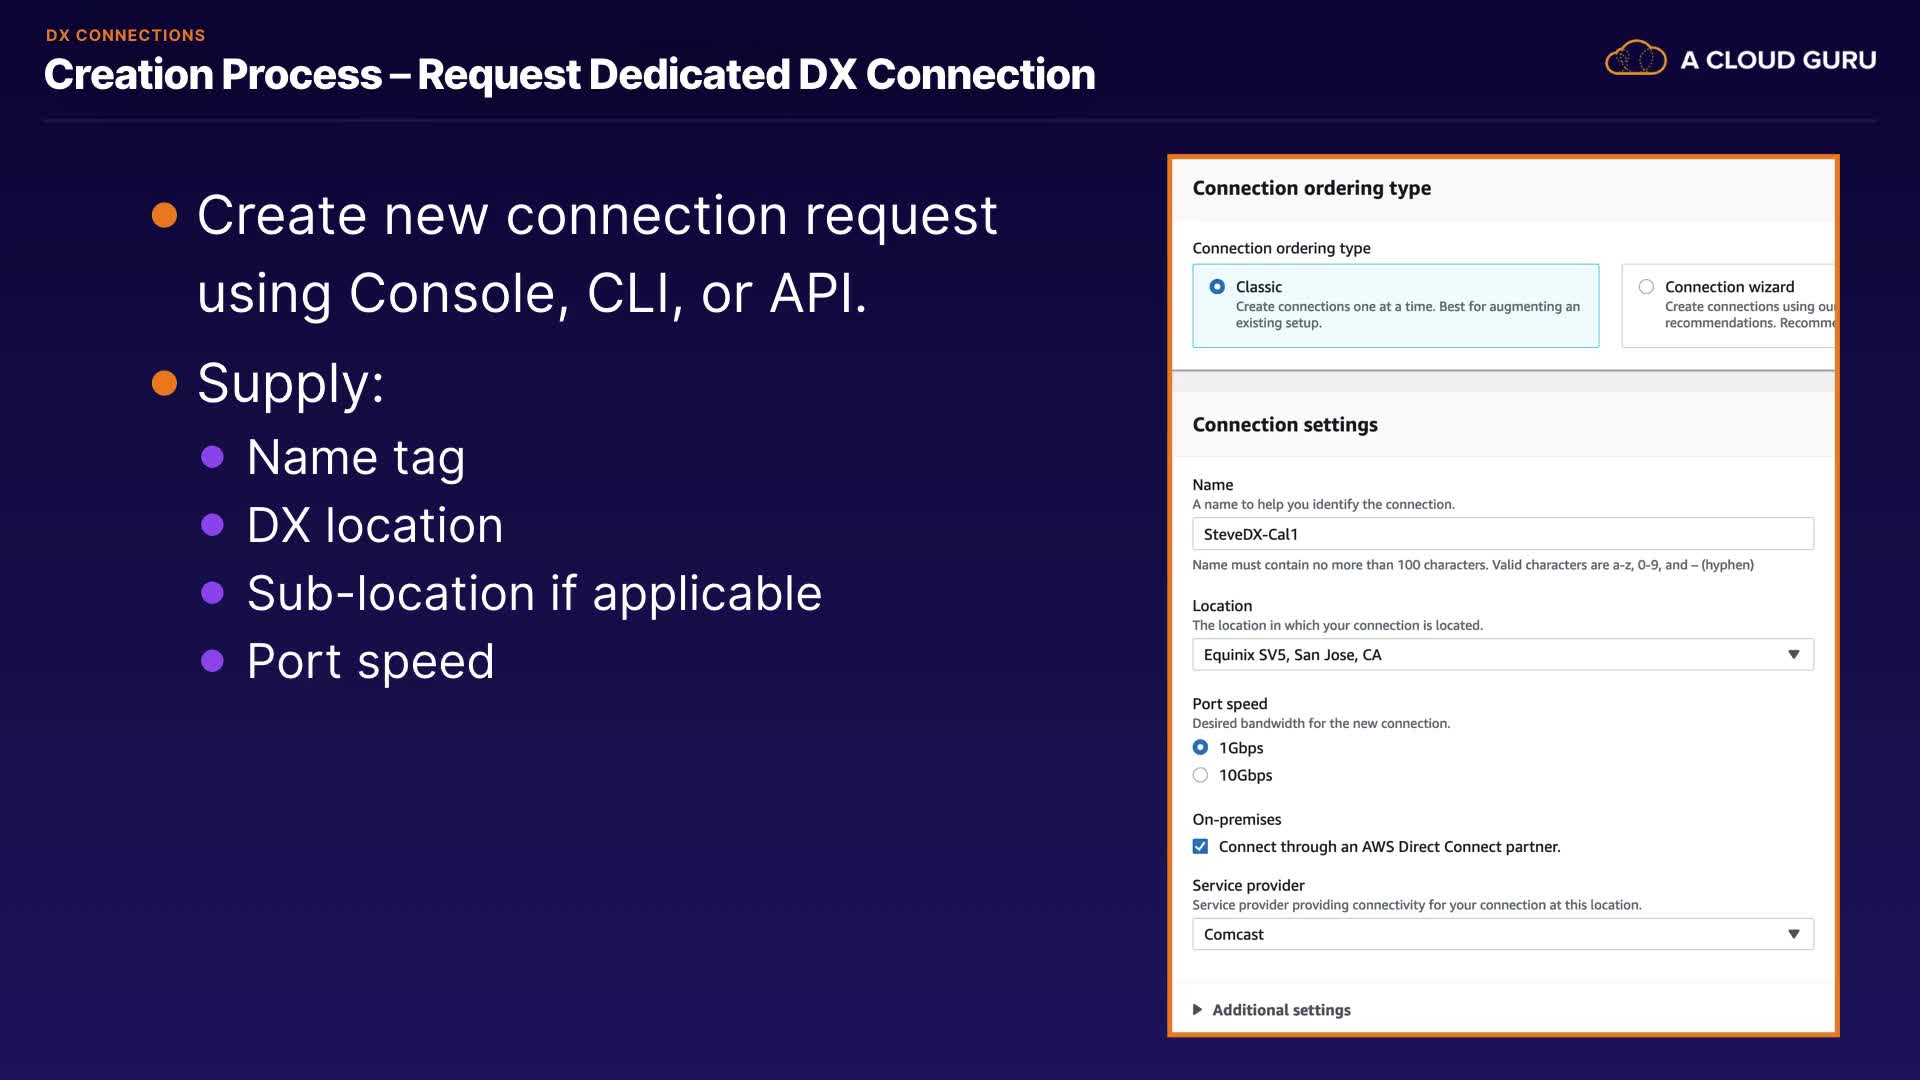Click the purple bullet beside Port speed

point(212,661)
